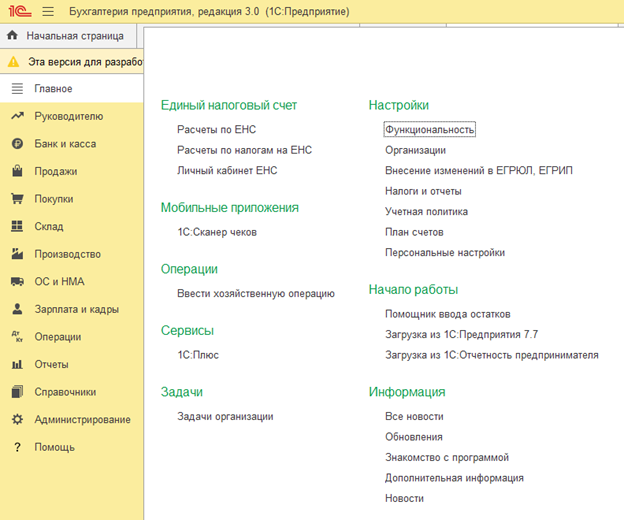The image size is (624, 520).
Task: Go to the Покупки section
Action: [72, 199]
